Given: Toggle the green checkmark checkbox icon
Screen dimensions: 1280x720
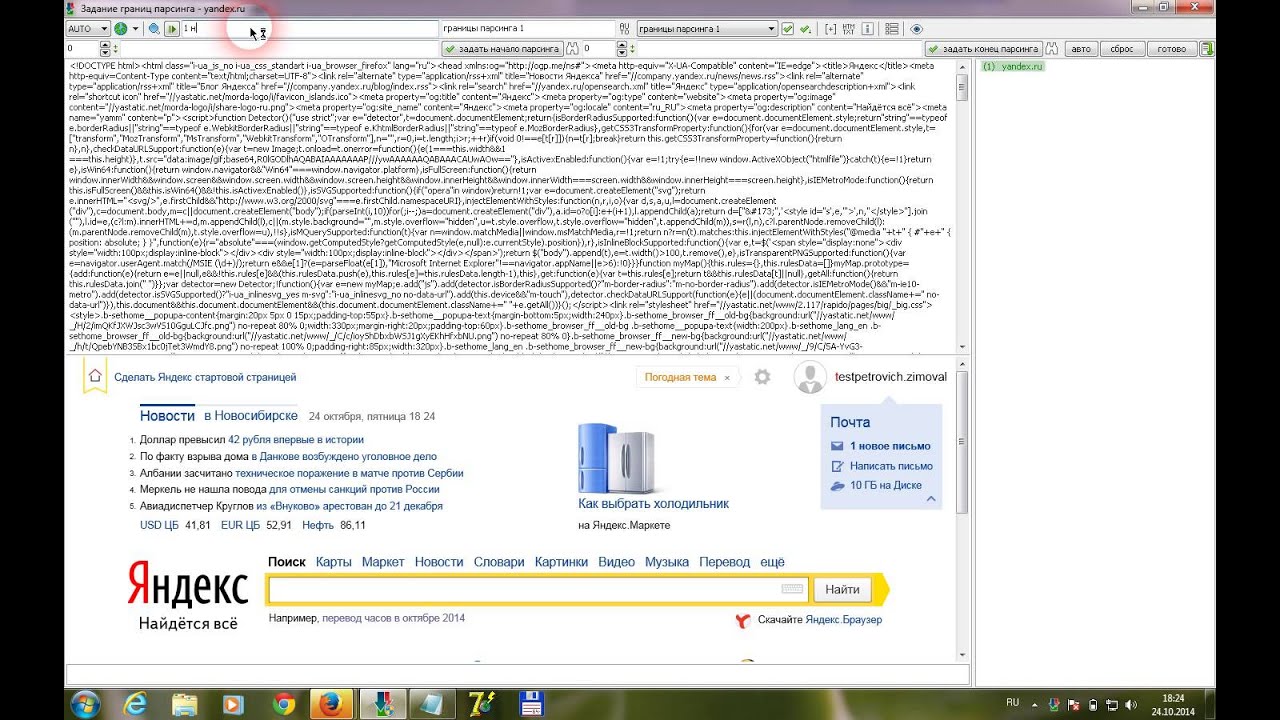Looking at the screenshot, I should [x=788, y=29].
